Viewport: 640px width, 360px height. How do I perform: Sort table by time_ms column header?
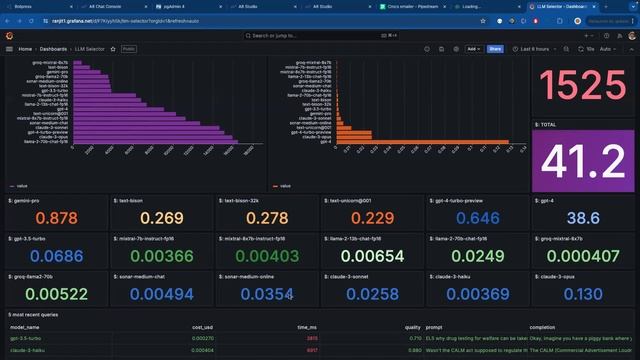coord(307,327)
